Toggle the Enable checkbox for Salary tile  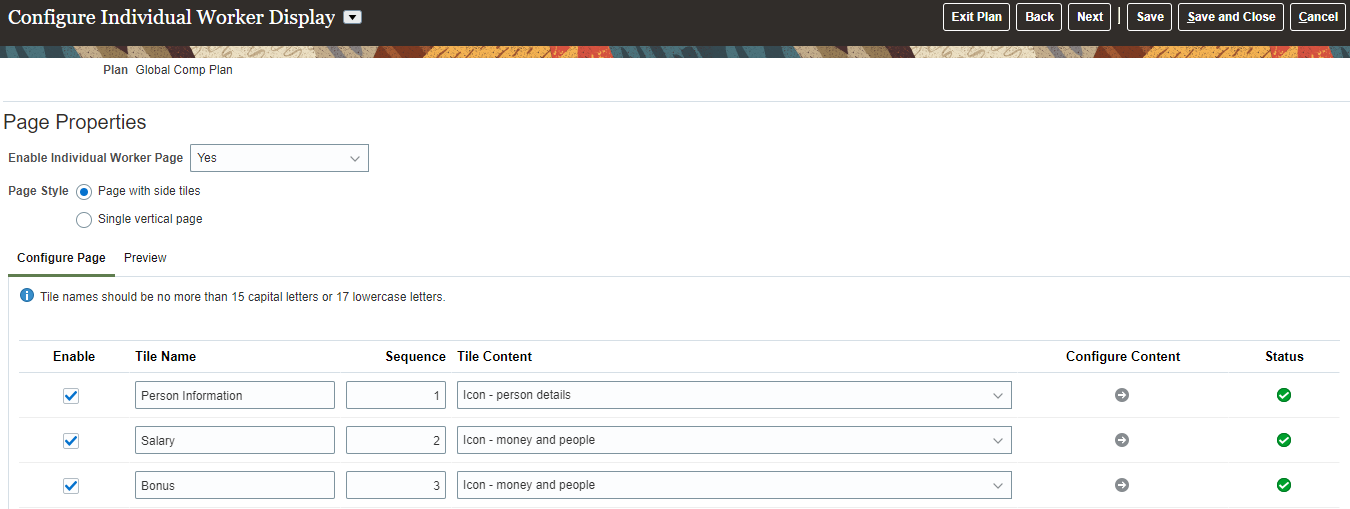(x=71, y=441)
